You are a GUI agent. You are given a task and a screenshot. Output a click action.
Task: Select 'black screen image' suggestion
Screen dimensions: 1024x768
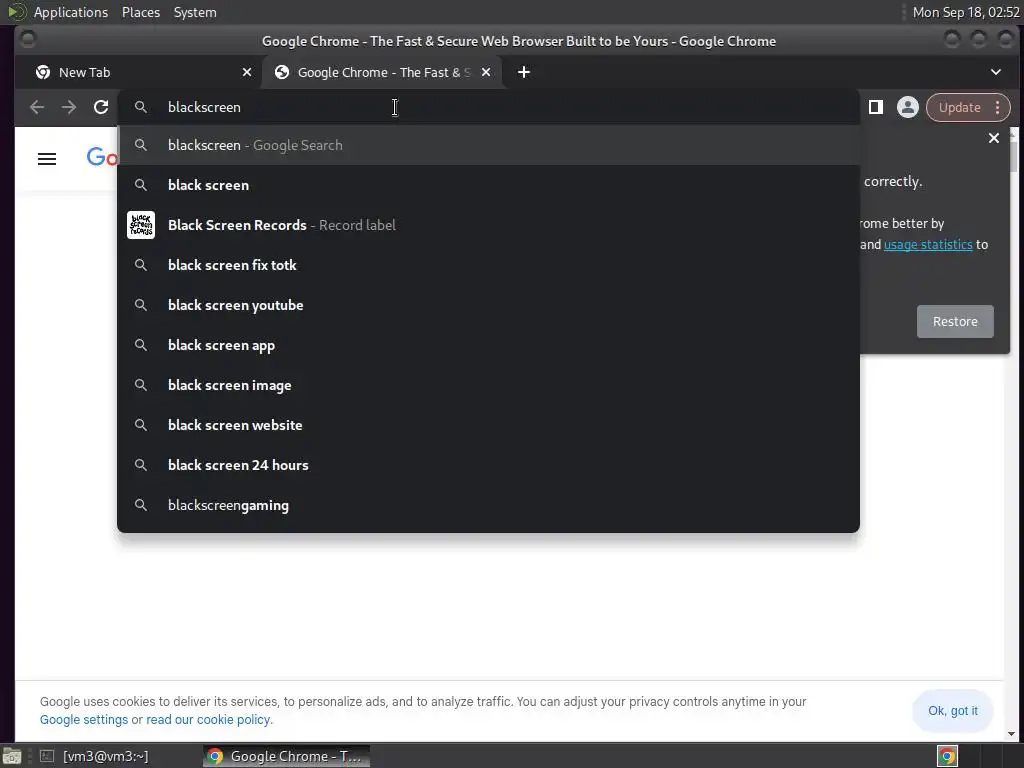(x=488, y=385)
